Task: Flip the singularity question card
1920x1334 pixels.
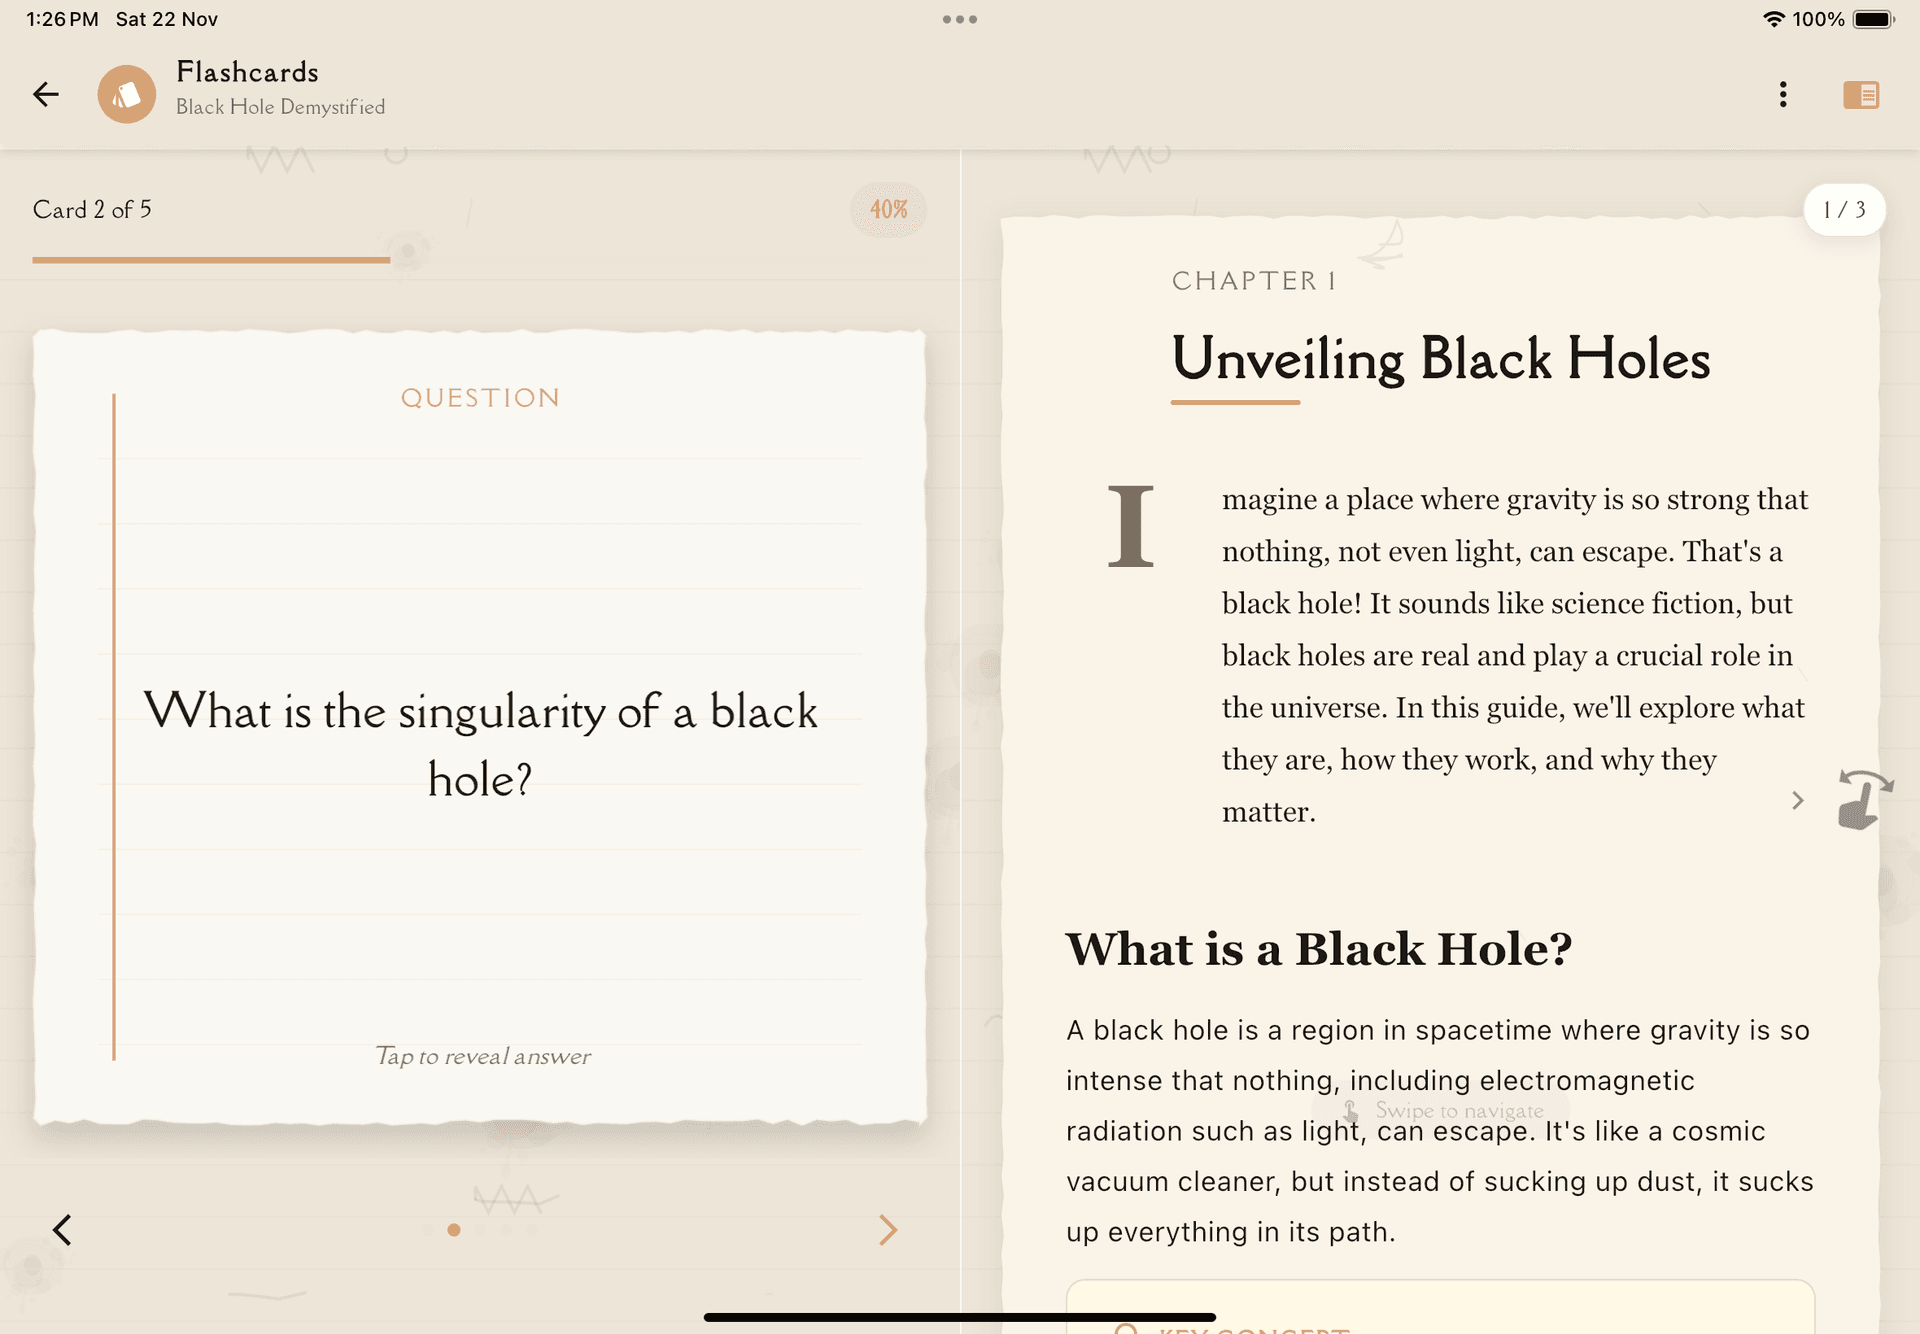Action: 480,744
